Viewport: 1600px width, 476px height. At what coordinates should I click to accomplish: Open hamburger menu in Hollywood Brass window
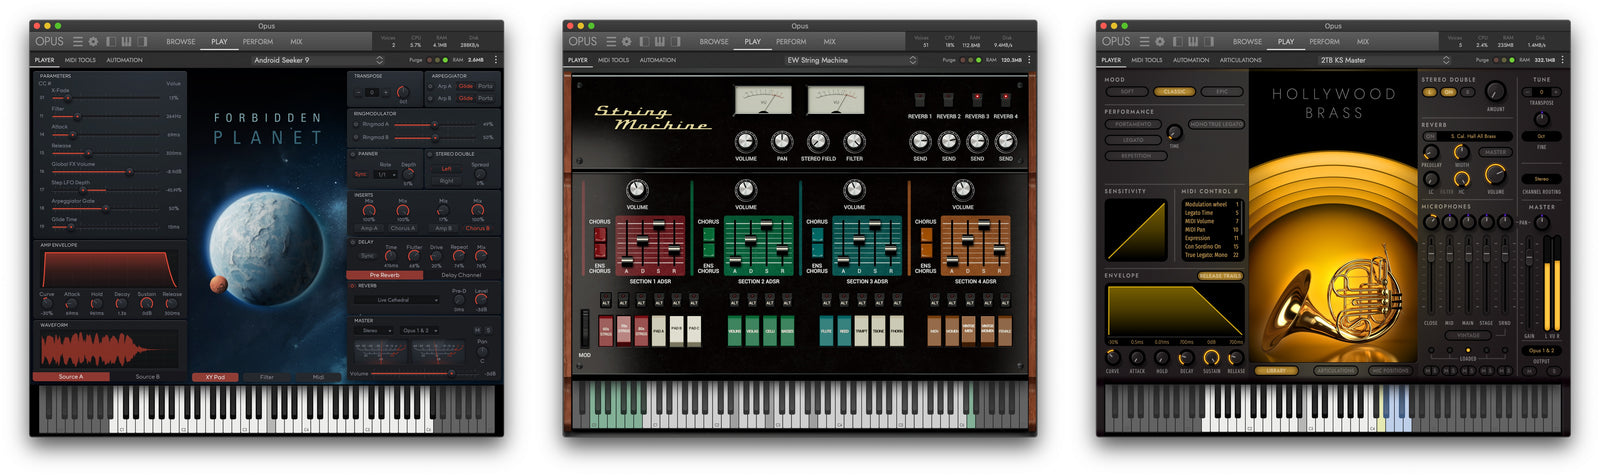(x=1144, y=42)
